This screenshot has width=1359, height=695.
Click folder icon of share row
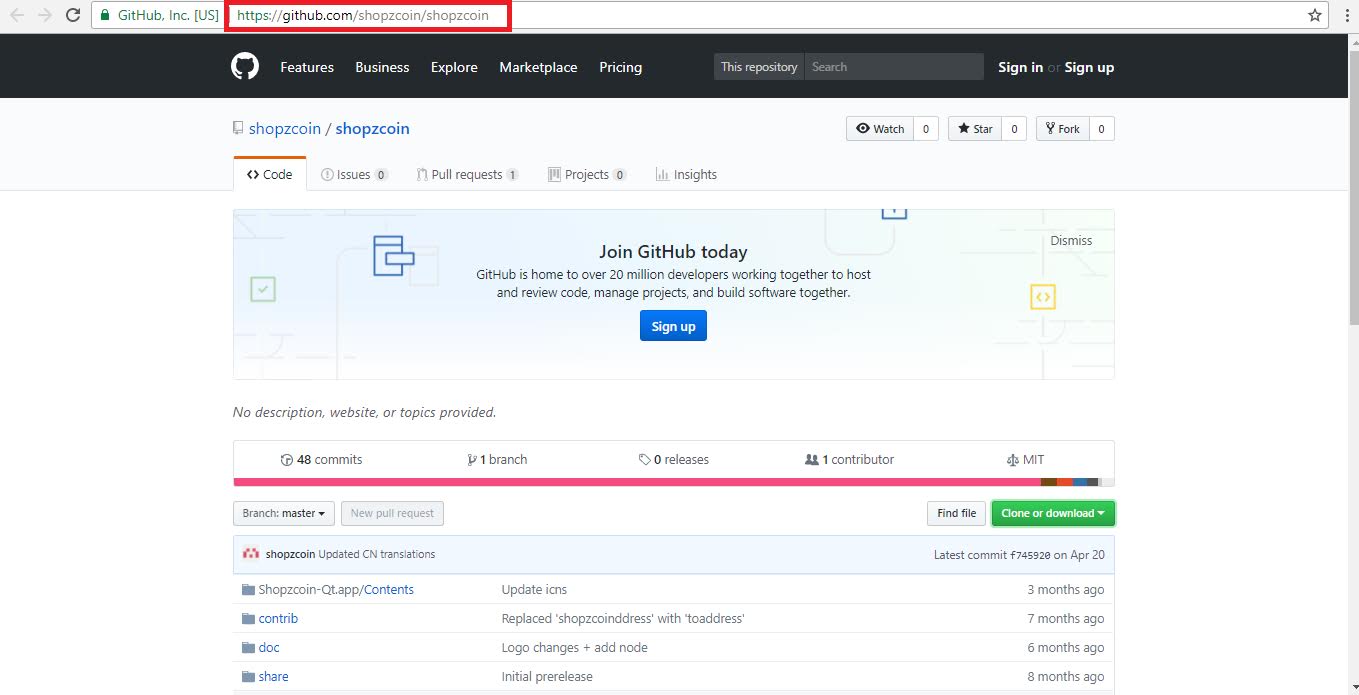click(x=248, y=676)
